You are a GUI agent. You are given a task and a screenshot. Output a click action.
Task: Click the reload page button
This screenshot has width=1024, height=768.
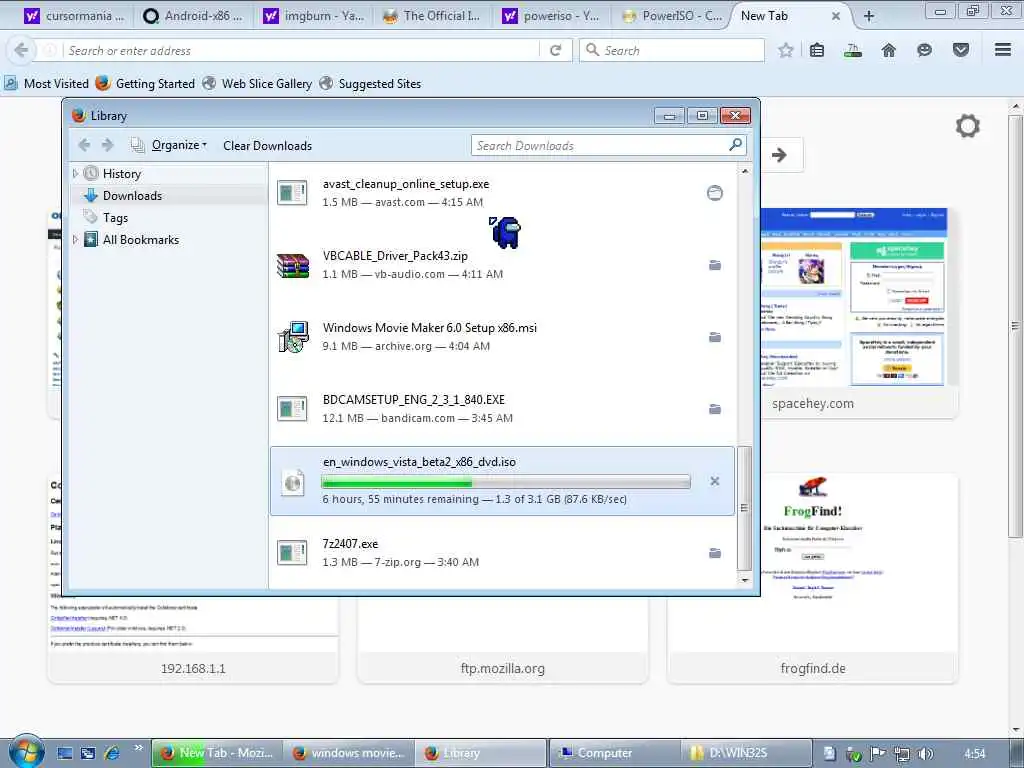pyautogui.click(x=556, y=50)
